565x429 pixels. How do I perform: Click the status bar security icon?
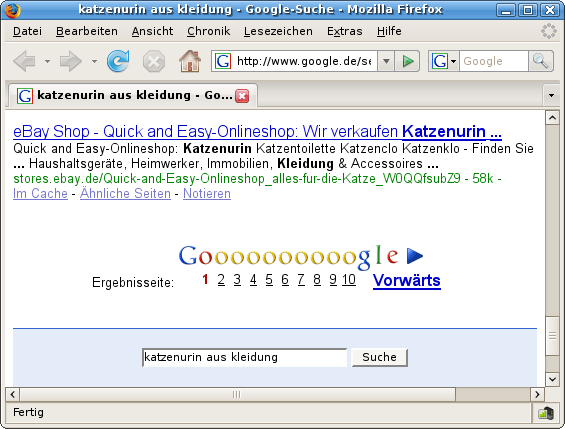(x=546, y=413)
